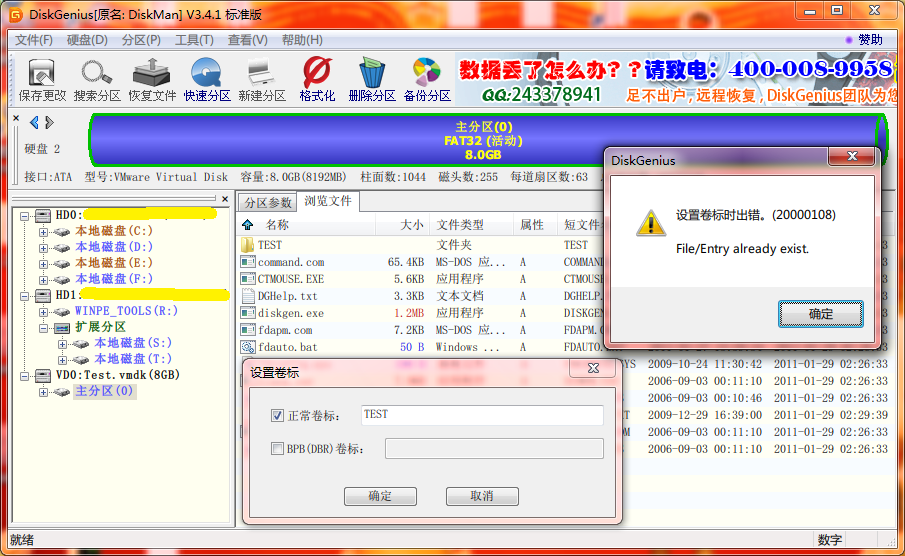The height and width of the screenshot is (556, 905).
Task: Select the TEST folder icon
Action: [248, 245]
